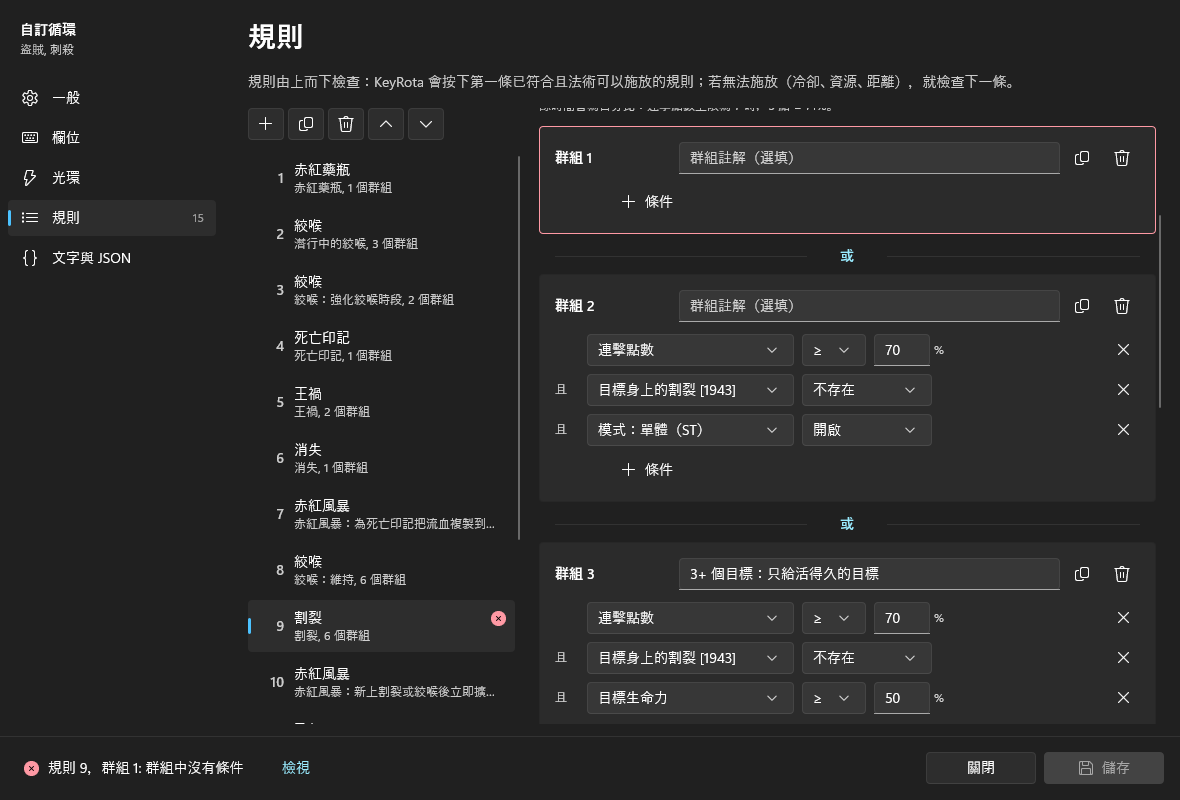Change ≥ operator for 目標生命力

[833, 698]
